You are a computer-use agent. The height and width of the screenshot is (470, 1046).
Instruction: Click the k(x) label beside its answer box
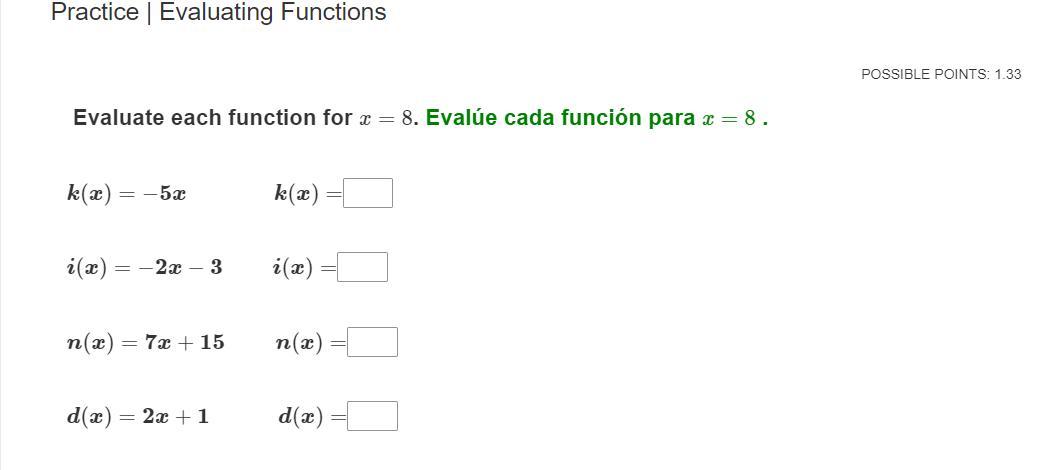pyautogui.click(x=296, y=193)
